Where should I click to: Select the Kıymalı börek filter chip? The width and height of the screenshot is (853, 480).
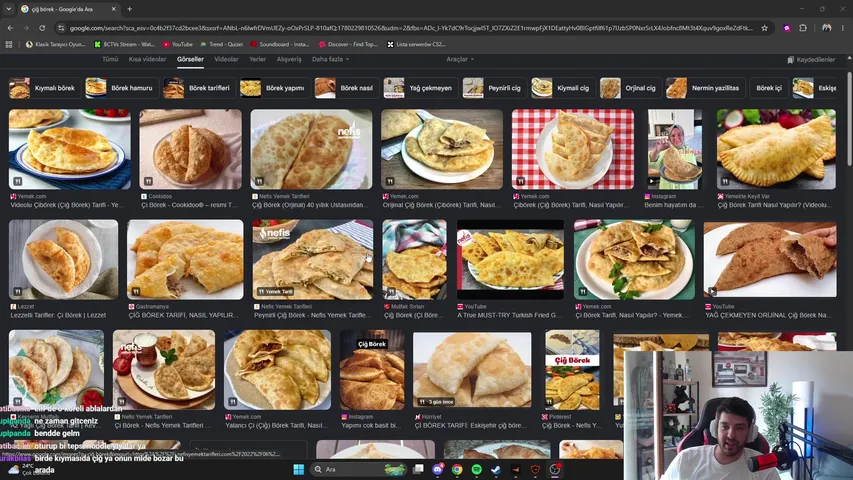(x=45, y=88)
